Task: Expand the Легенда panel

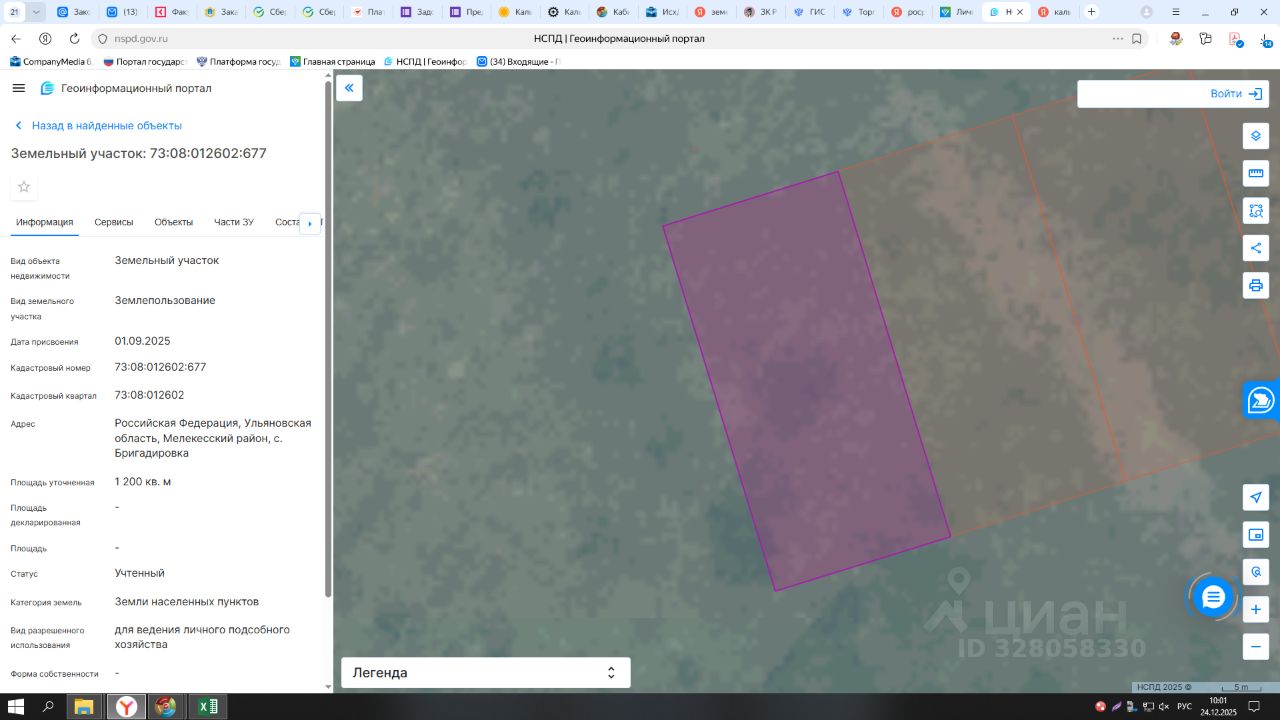Action: point(486,673)
